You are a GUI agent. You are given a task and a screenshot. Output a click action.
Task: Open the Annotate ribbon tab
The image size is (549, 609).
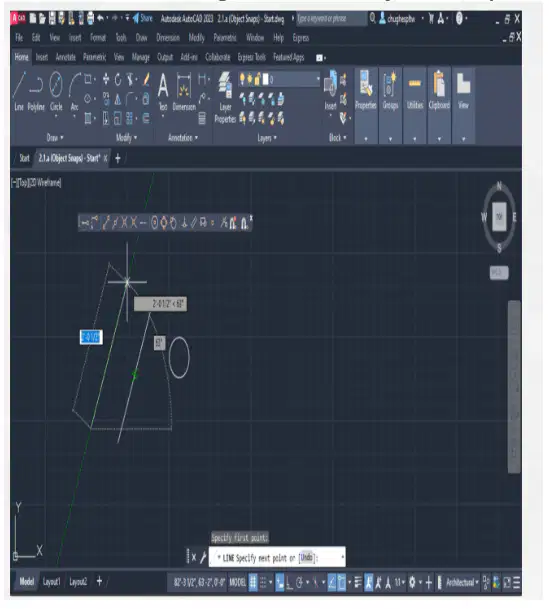point(66,57)
